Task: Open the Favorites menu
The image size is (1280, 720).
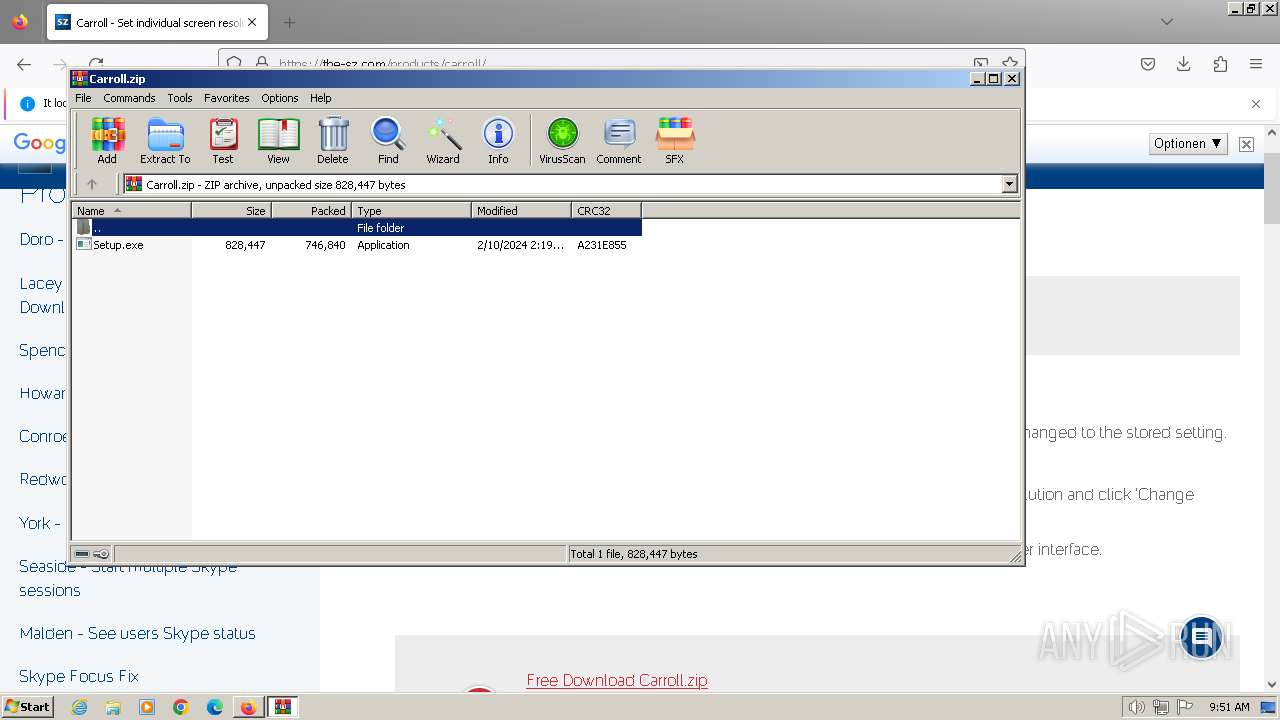Action: click(227, 98)
